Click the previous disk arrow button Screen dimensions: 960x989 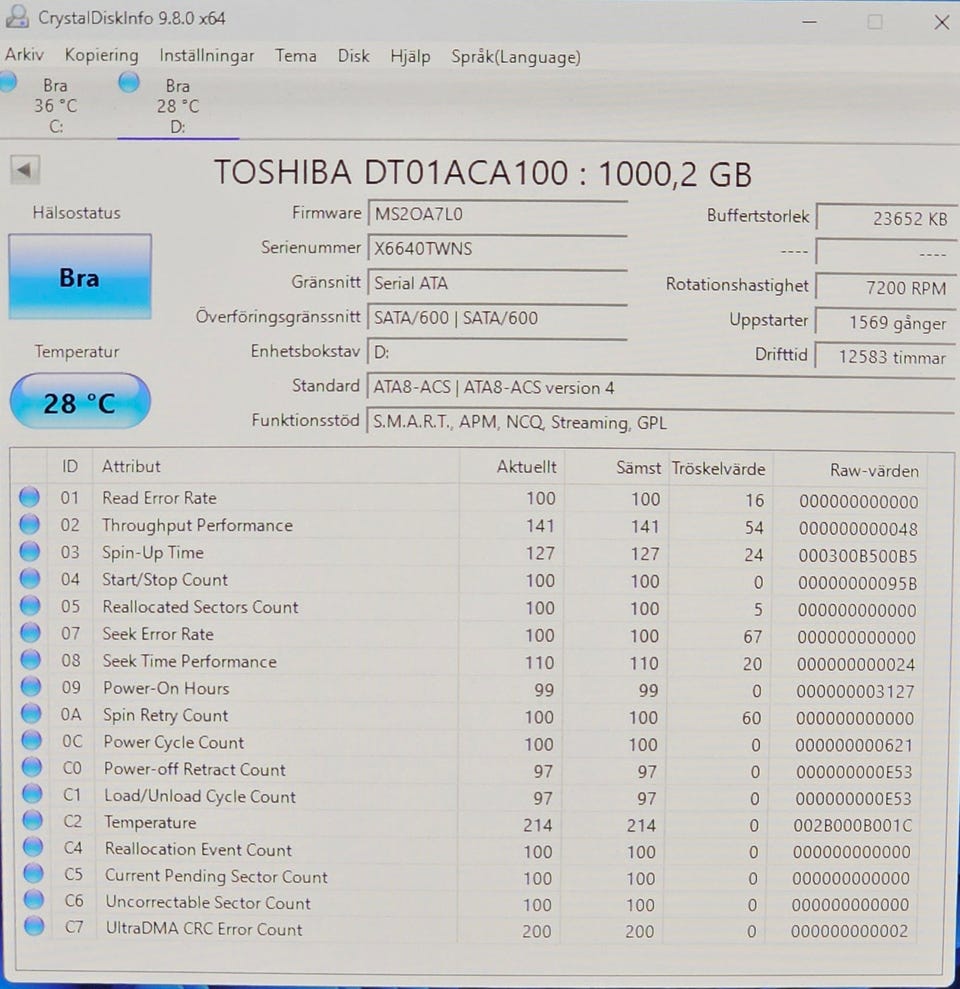click(25, 170)
